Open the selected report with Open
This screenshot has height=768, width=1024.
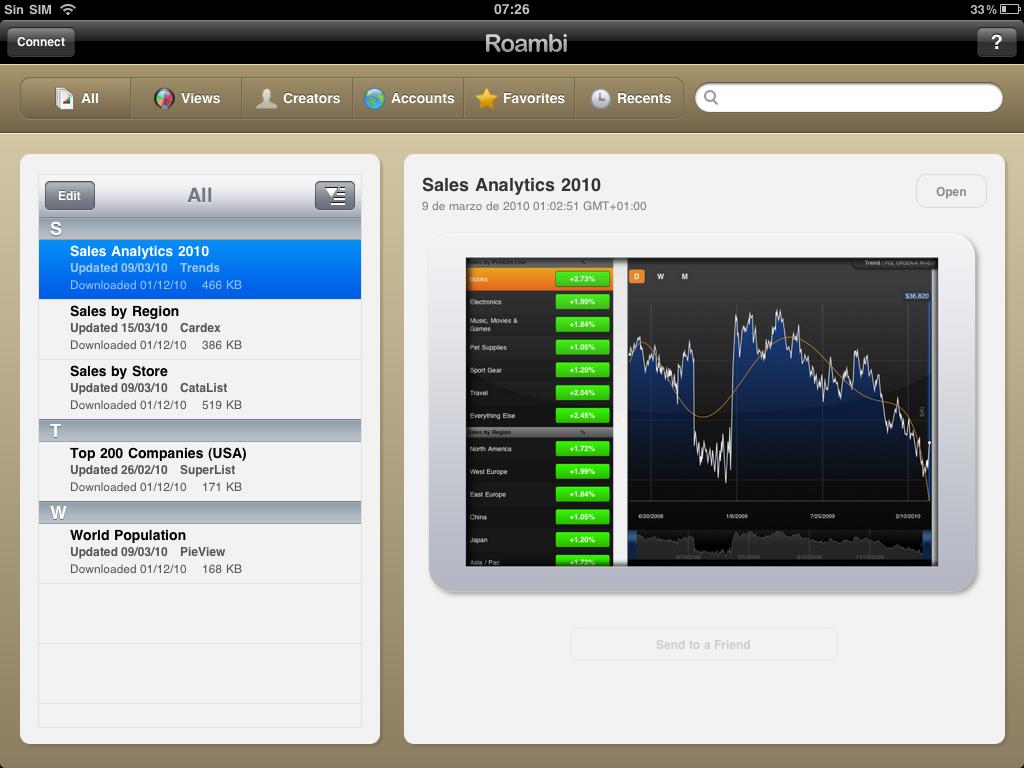[950, 192]
